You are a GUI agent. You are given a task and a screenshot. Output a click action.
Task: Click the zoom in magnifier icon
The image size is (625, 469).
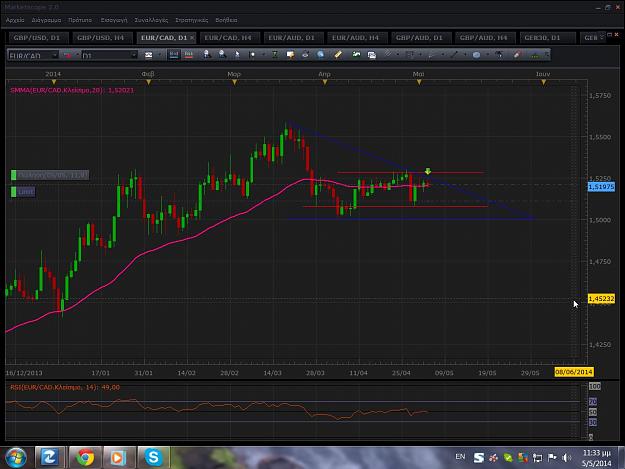[206, 55]
